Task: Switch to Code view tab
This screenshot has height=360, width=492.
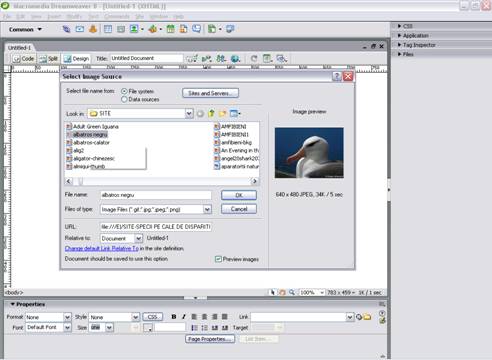Action: click(x=23, y=59)
